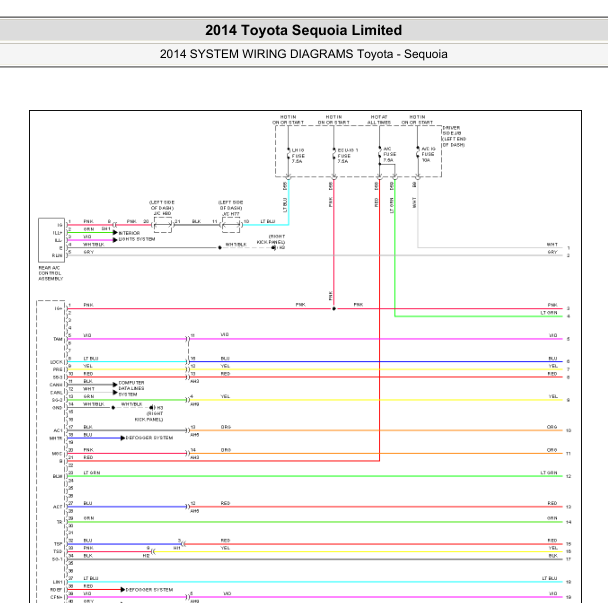Screen dimensions: 608x603
Task: Click the "2014 SYSTEM WIRING DIAGRAMS Toyota - Sequoia" subtitle
Action: coord(304,54)
